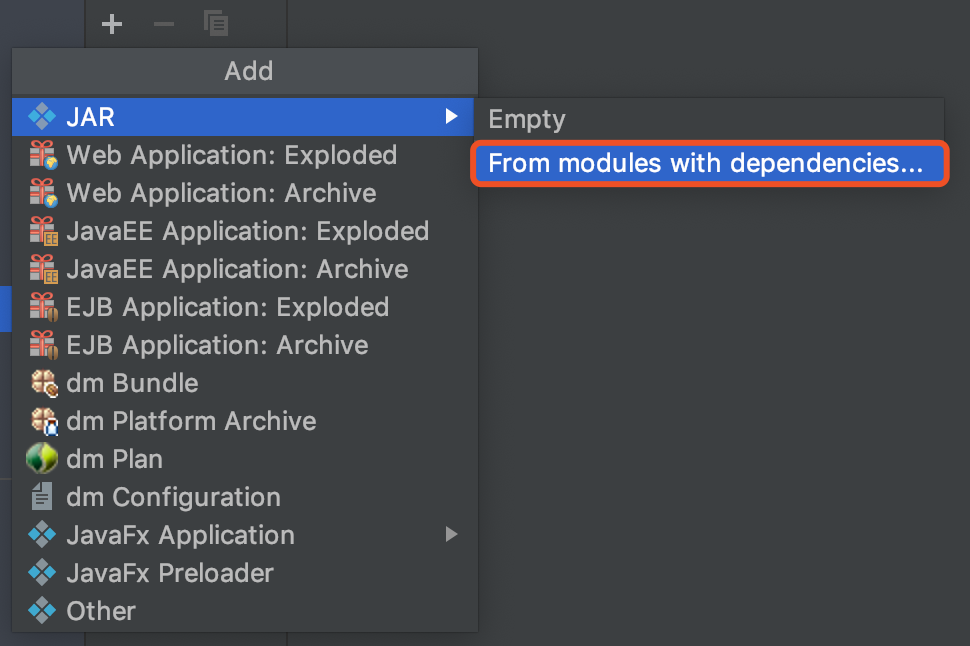Select EJB Application: Exploded item
The height and width of the screenshot is (646, 970).
227,307
